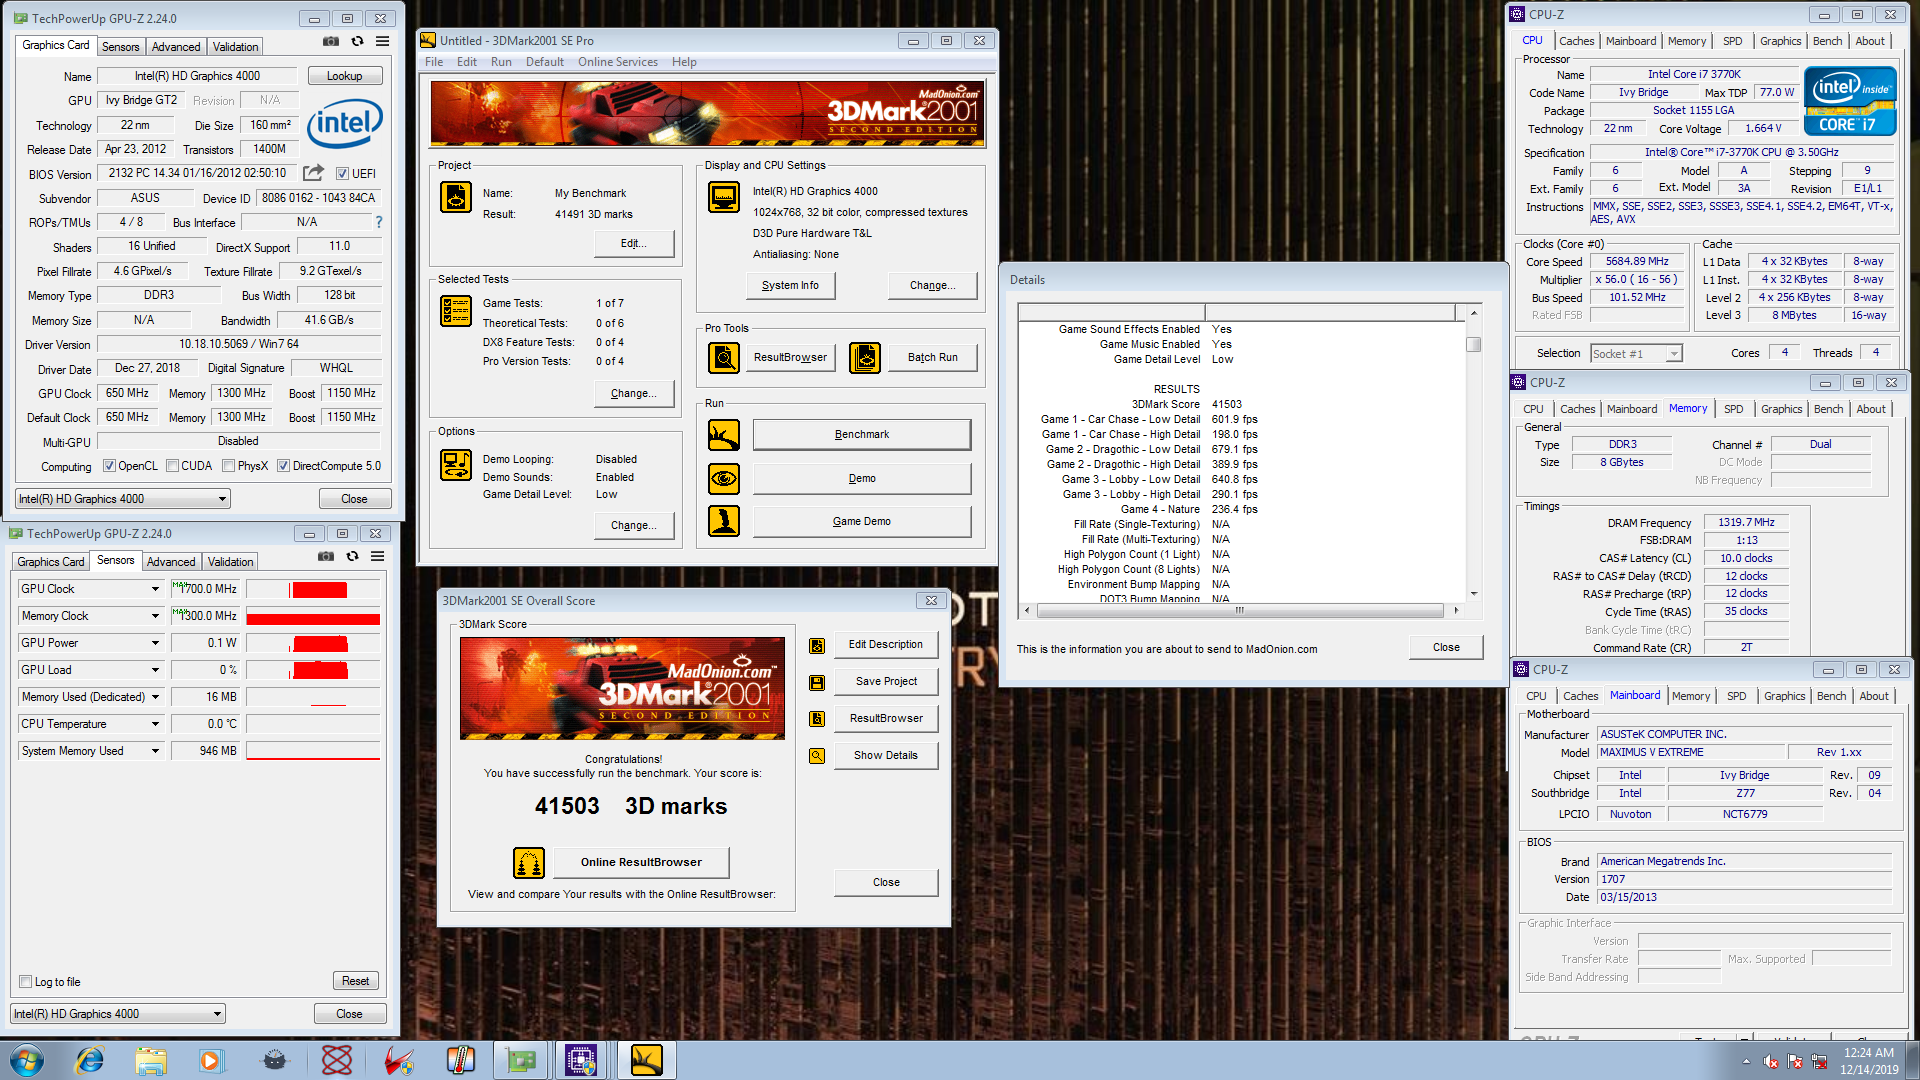This screenshot has height=1080, width=1920.
Task: Open the File menu in 3DMark2001
Action: point(434,62)
